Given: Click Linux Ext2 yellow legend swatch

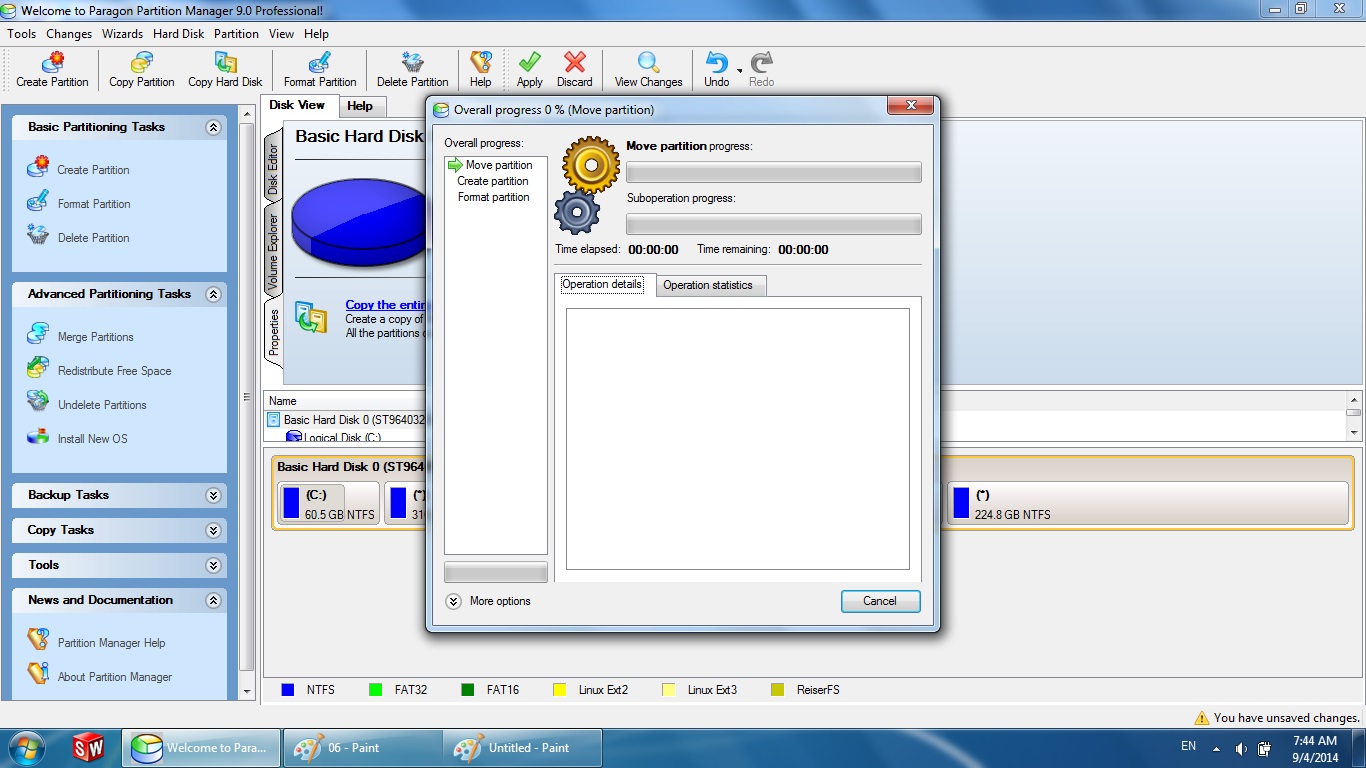Looking at the screenshot, I should click(x=560, y=690).
